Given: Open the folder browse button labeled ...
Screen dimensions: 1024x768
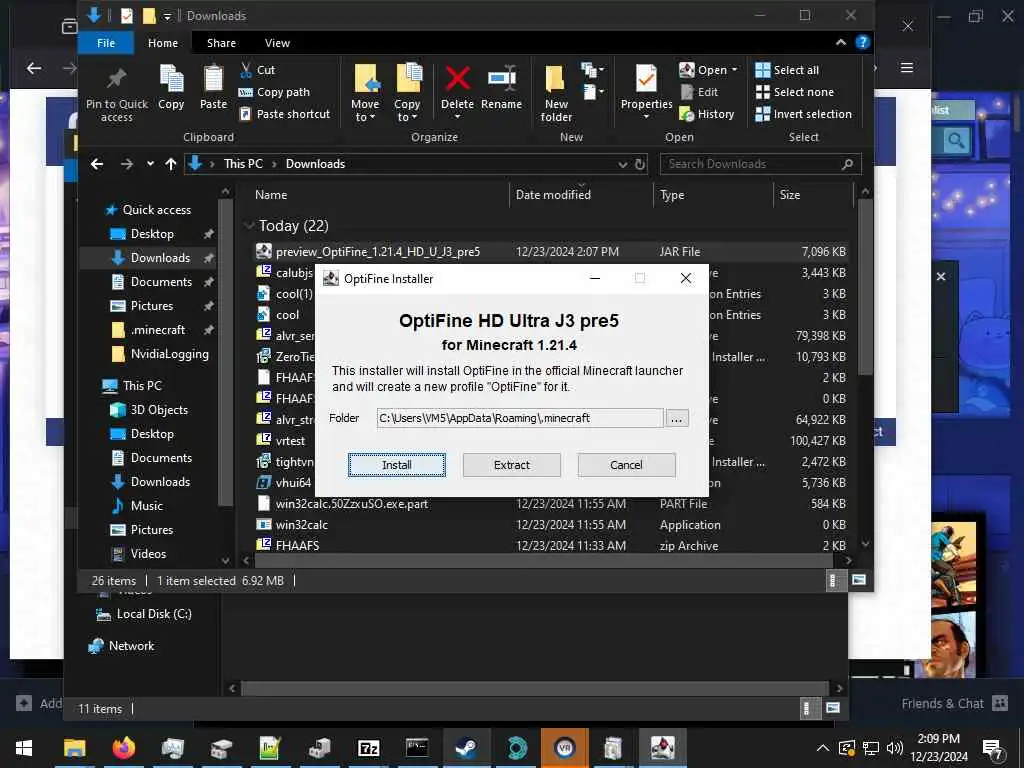Looking at the screenshot, I should 677,418.
